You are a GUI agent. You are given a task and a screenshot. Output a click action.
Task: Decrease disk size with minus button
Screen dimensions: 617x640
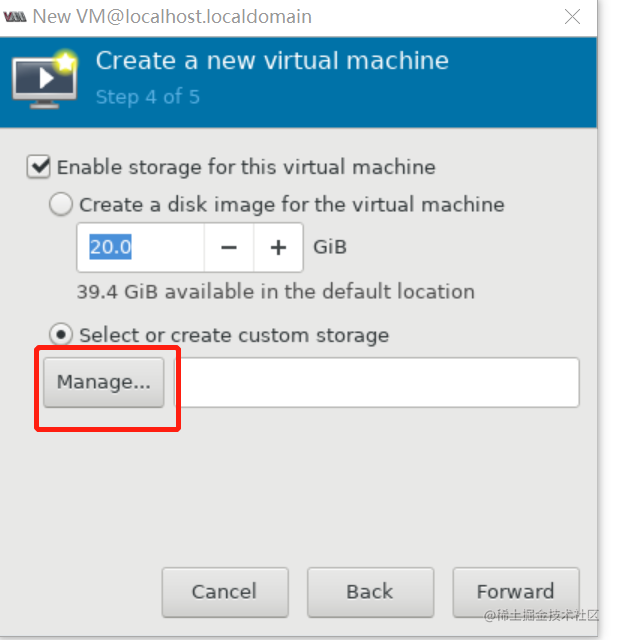coord(229,247)
